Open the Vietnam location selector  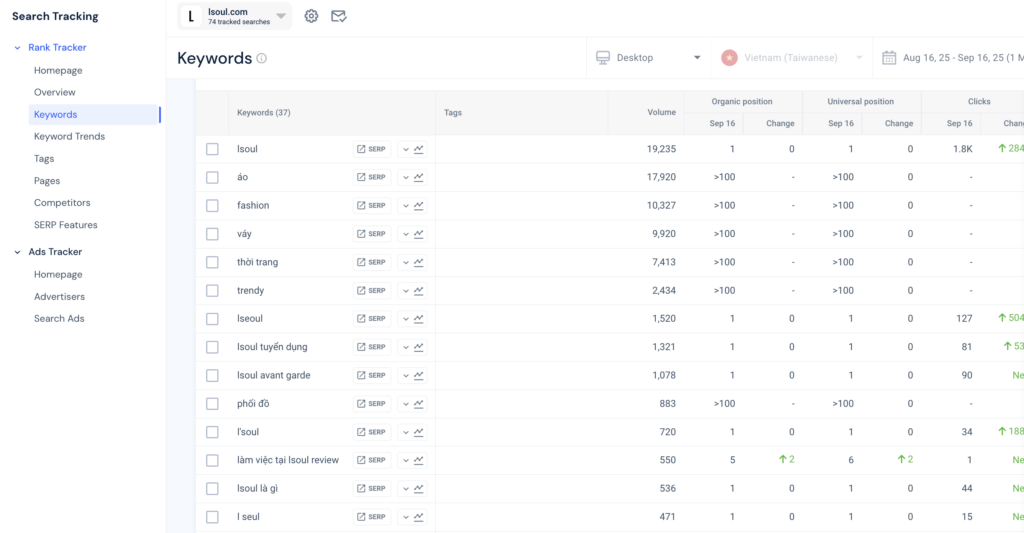(791, 58)
